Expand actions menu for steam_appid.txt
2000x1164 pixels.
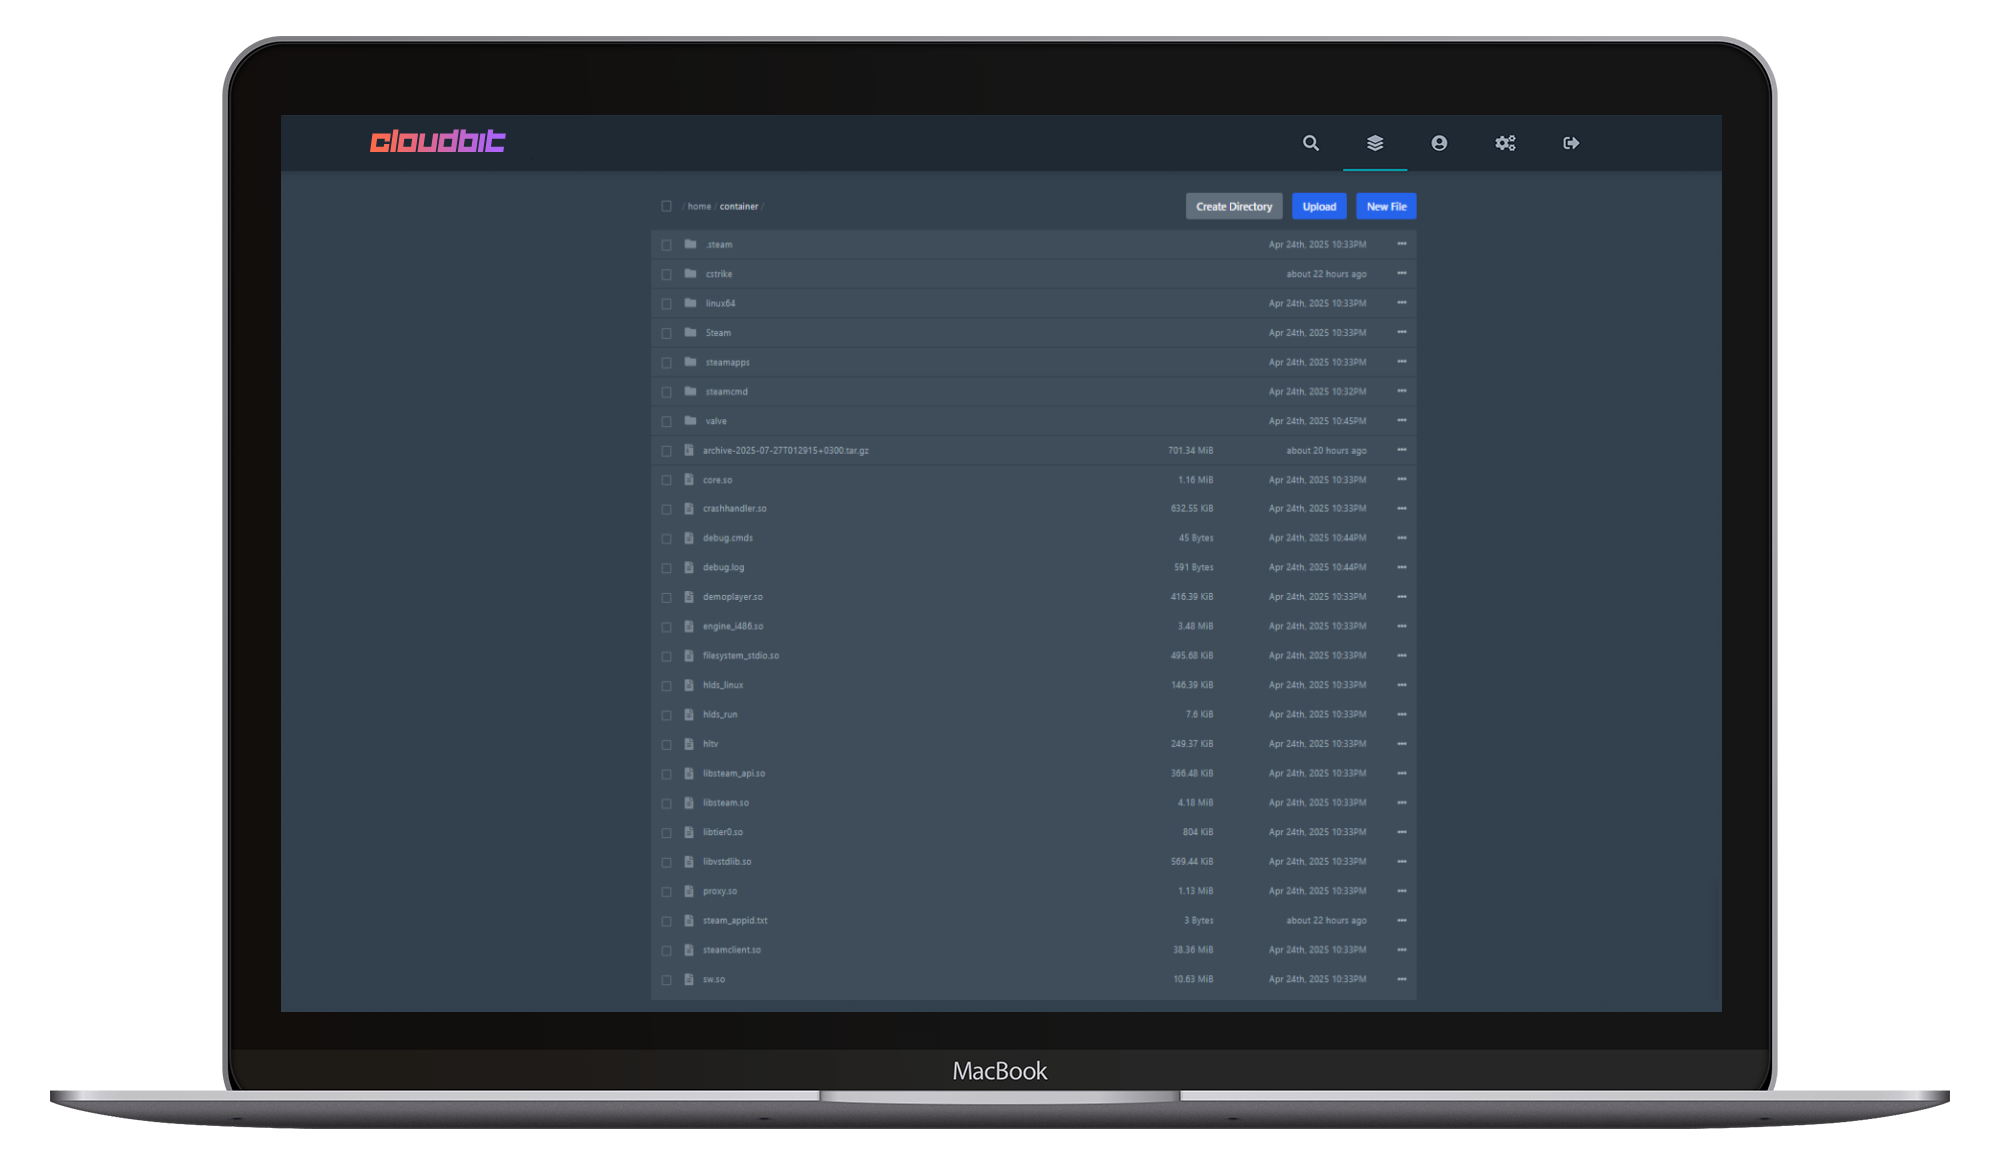(x=1401, y=920)
